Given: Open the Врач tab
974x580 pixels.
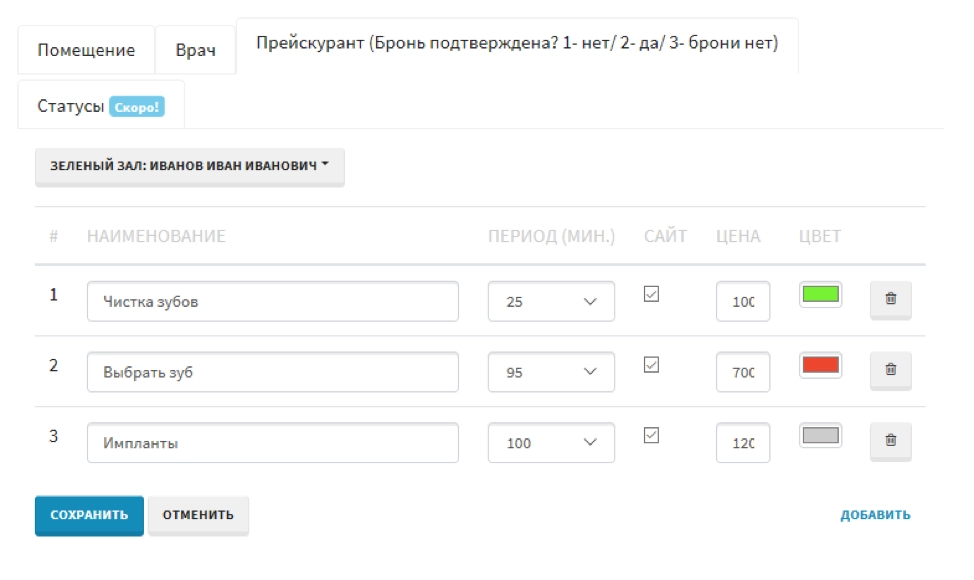Looking at the screenshot, I should 195,50.
